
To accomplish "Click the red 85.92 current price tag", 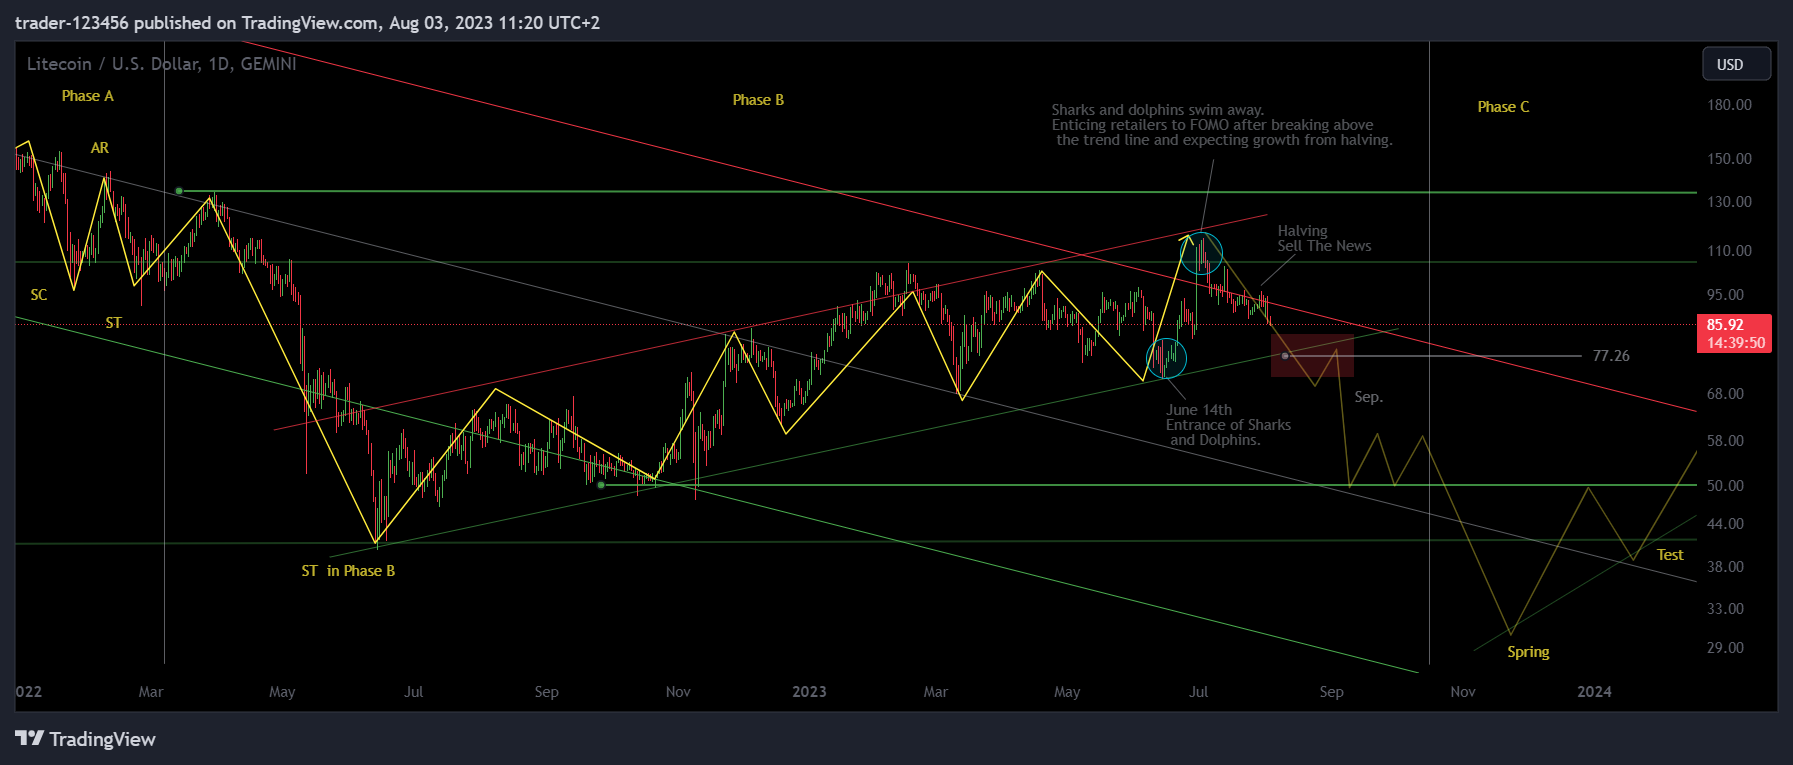I will point(1734,333).
